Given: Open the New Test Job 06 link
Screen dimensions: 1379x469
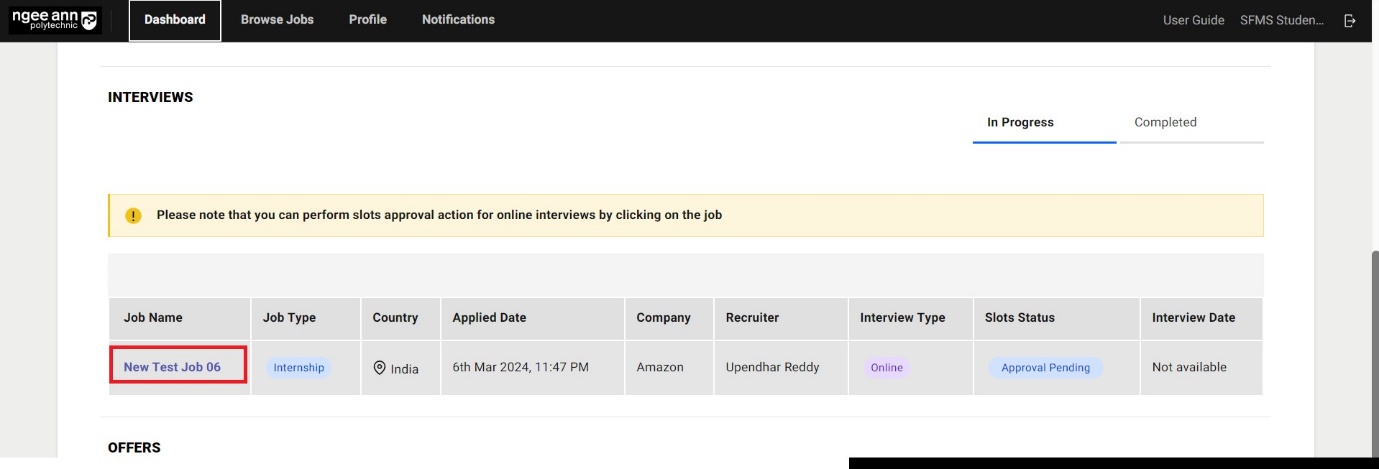Looking at the screenshot, I should (x=172, y=368).
